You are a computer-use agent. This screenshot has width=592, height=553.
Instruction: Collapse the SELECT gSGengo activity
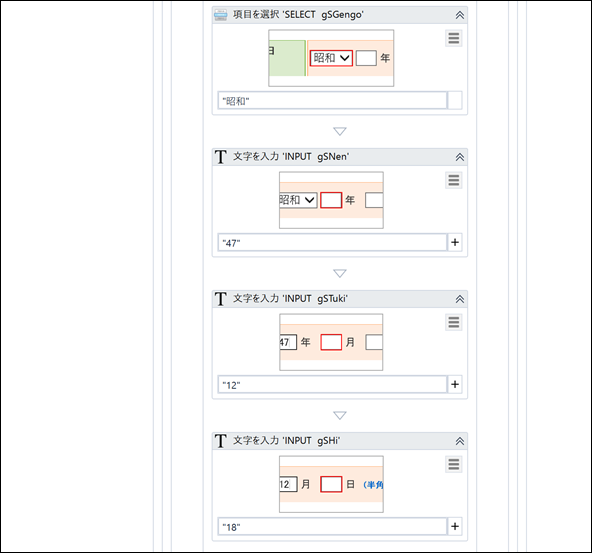pos(459,15)
